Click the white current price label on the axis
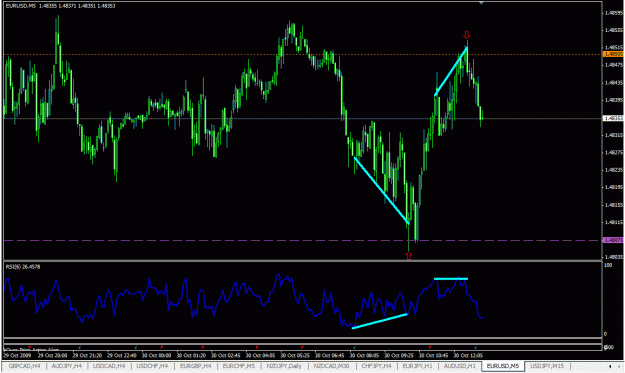This screenshot has height=373, width=625. tap(613, 118)
